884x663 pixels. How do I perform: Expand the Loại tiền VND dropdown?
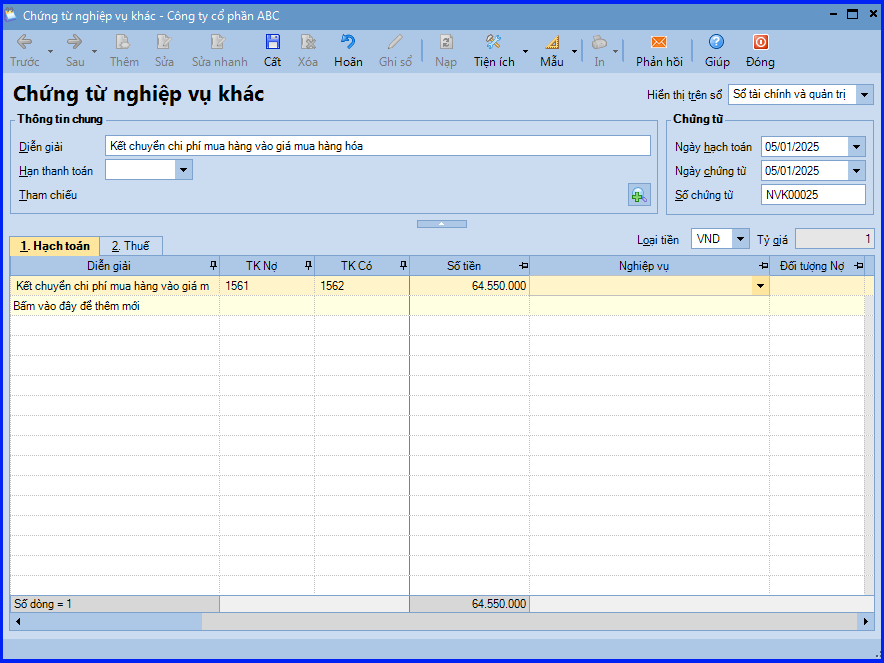740,239
